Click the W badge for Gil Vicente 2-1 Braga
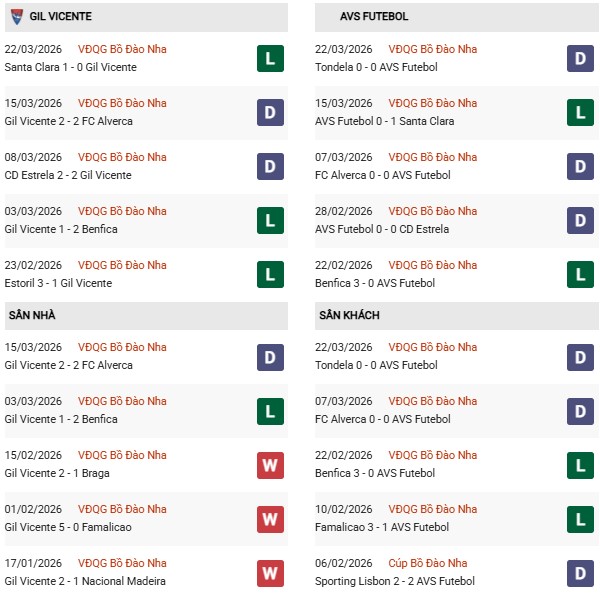 [269, 464]
